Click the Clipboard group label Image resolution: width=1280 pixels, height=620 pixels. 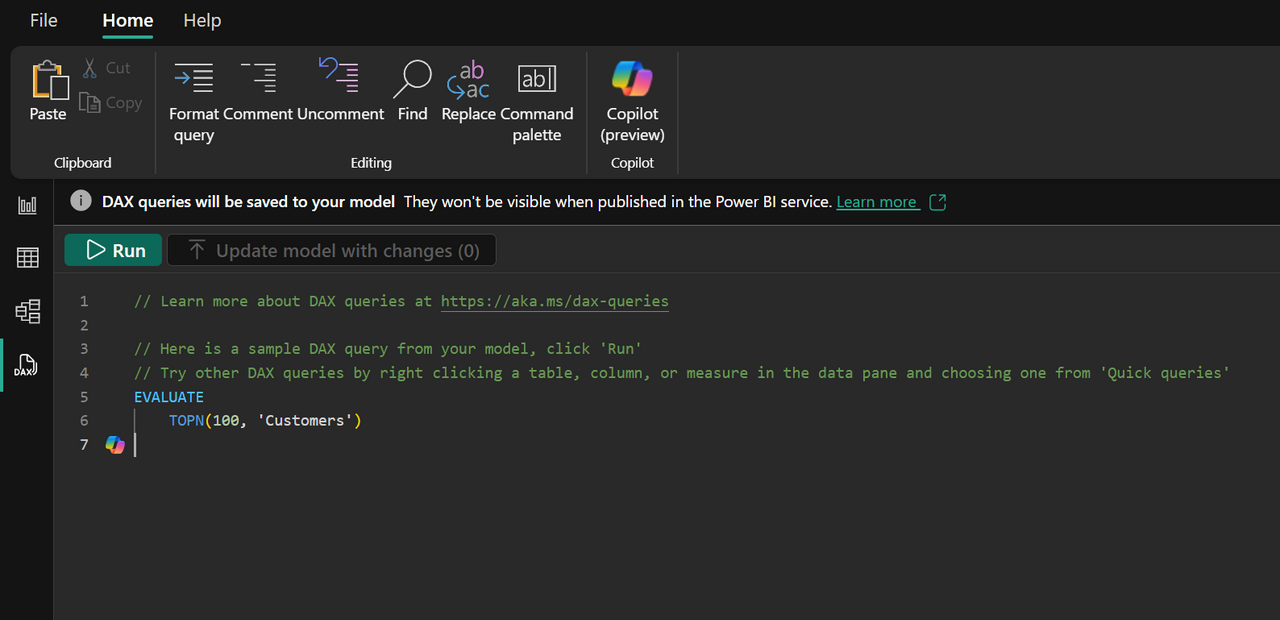(83, 163)
